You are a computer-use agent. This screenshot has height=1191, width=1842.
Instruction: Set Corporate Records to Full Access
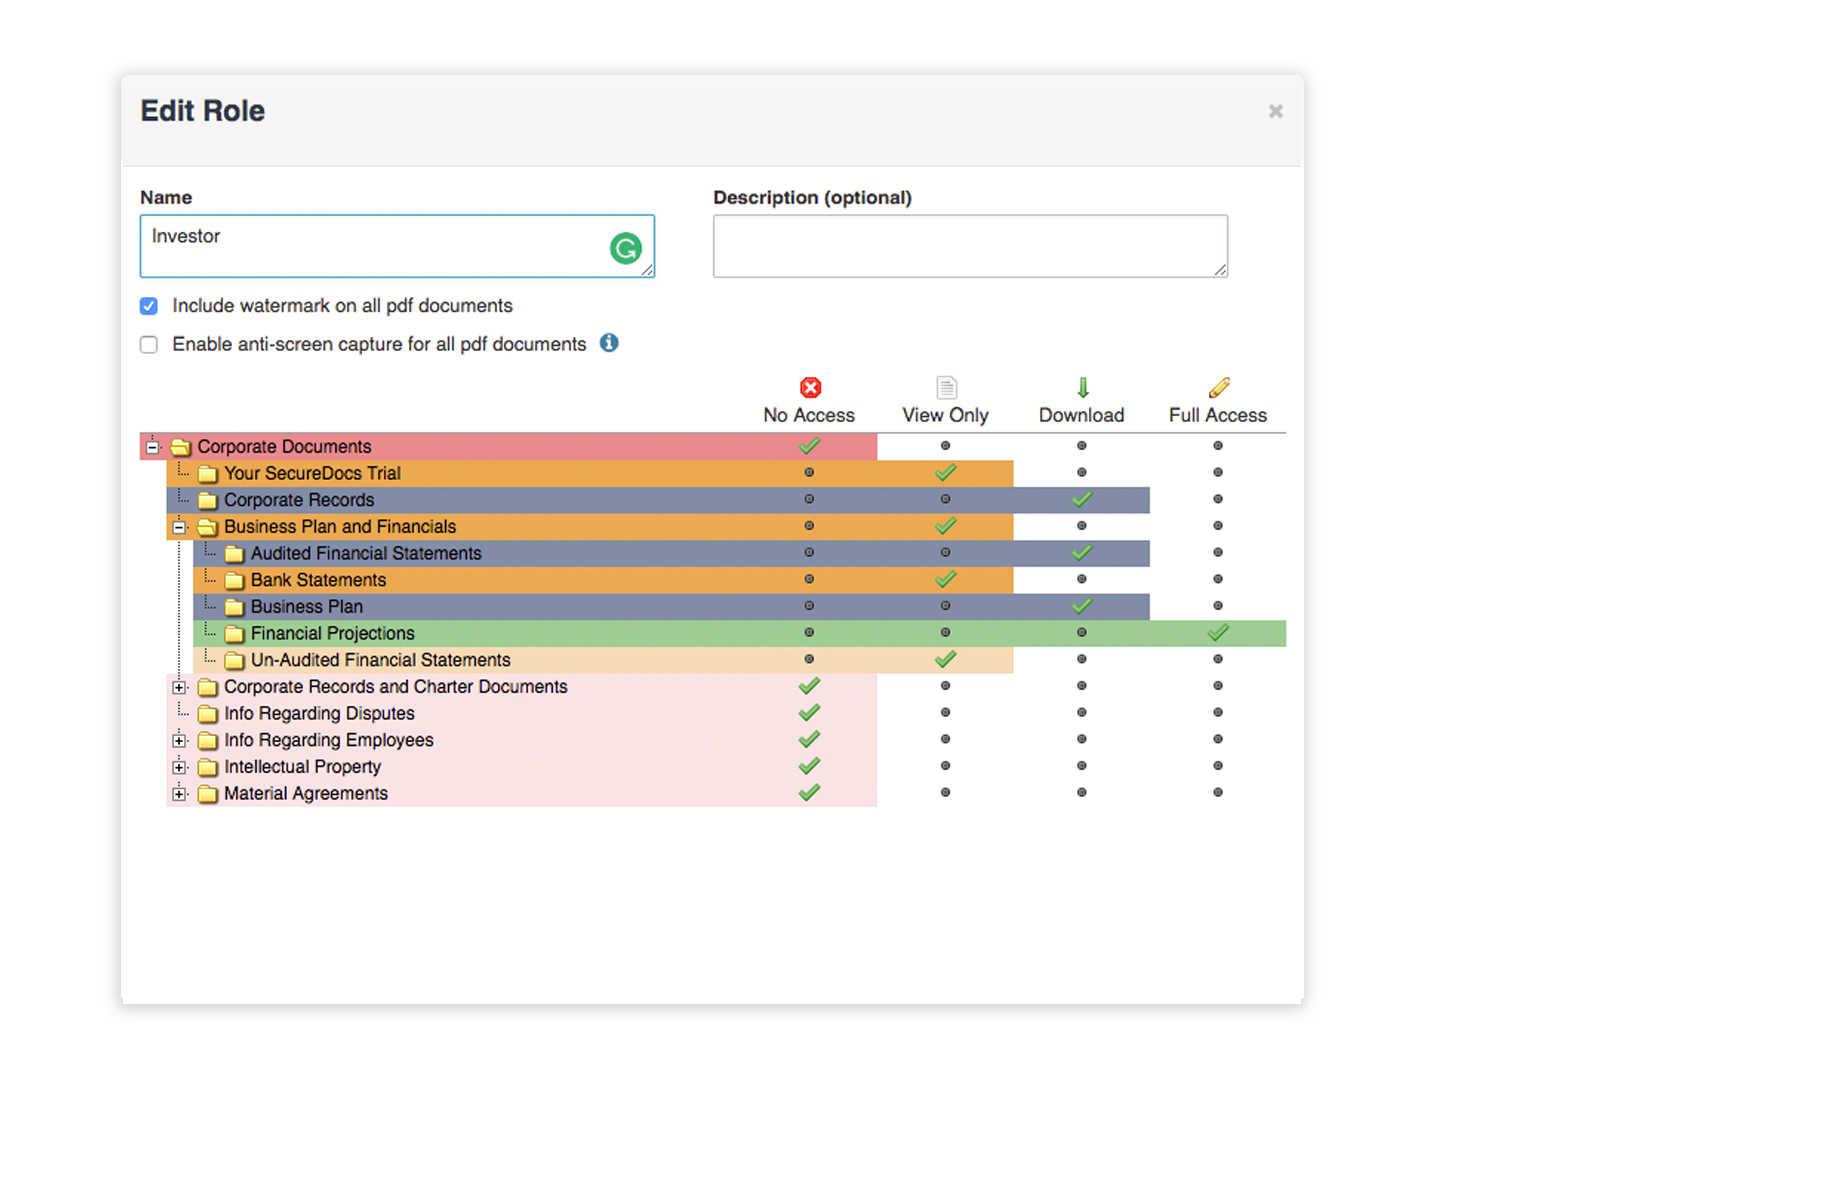click(x=1217, y=499)
